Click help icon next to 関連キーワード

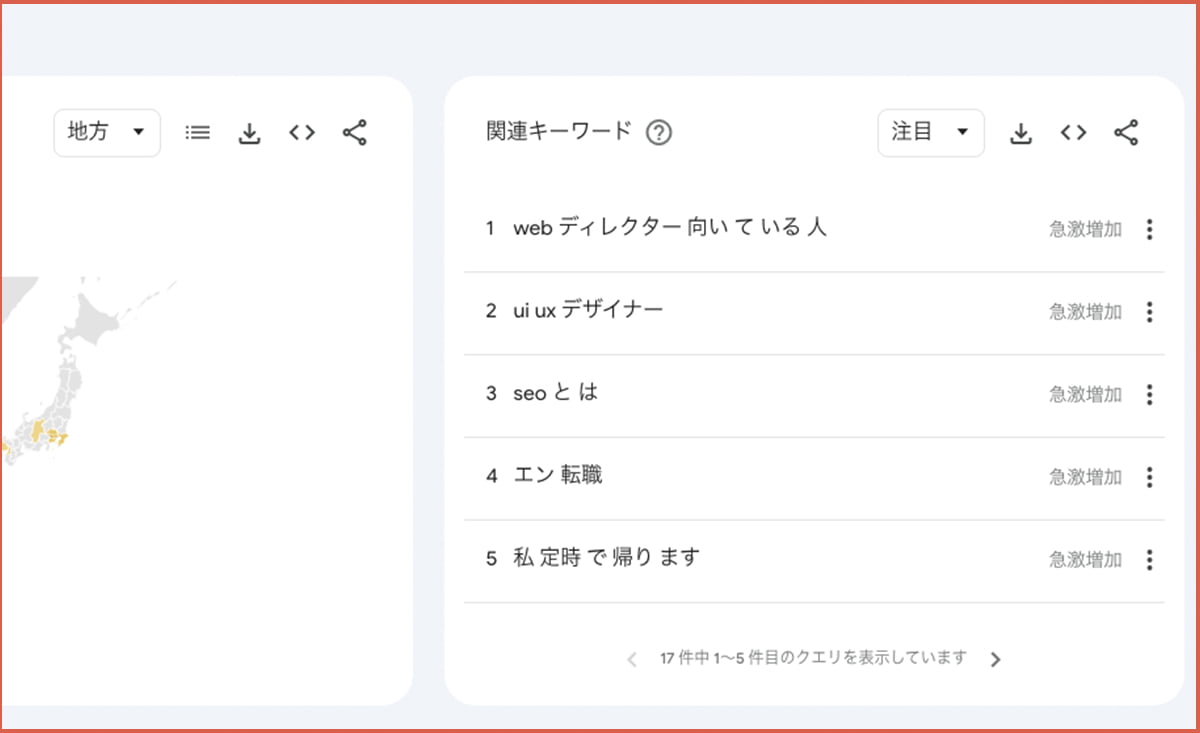pyautogui.click(x=658, y=132)
